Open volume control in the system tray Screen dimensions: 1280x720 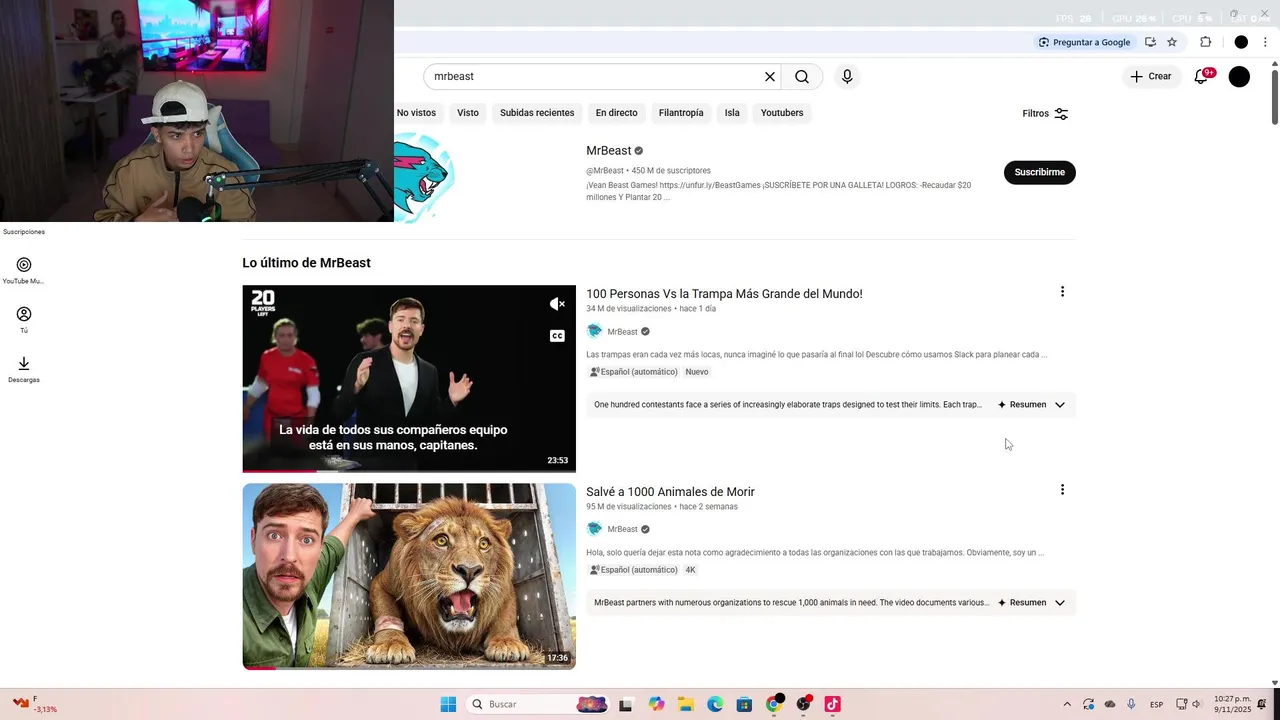(x=1197, y=704)
